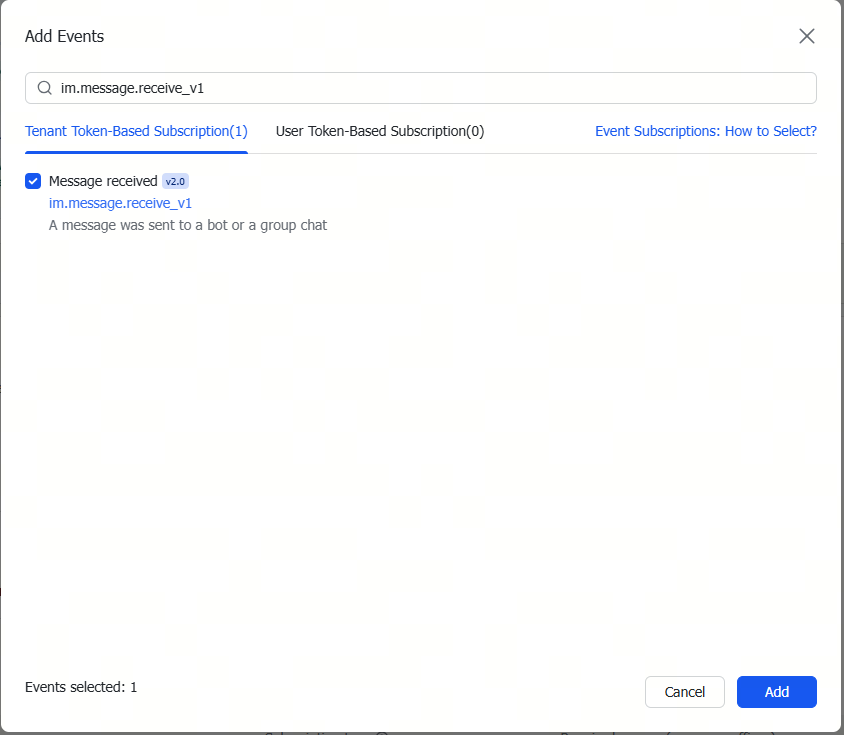Cancel adding events
844x735 pixels.
[685, 692]
